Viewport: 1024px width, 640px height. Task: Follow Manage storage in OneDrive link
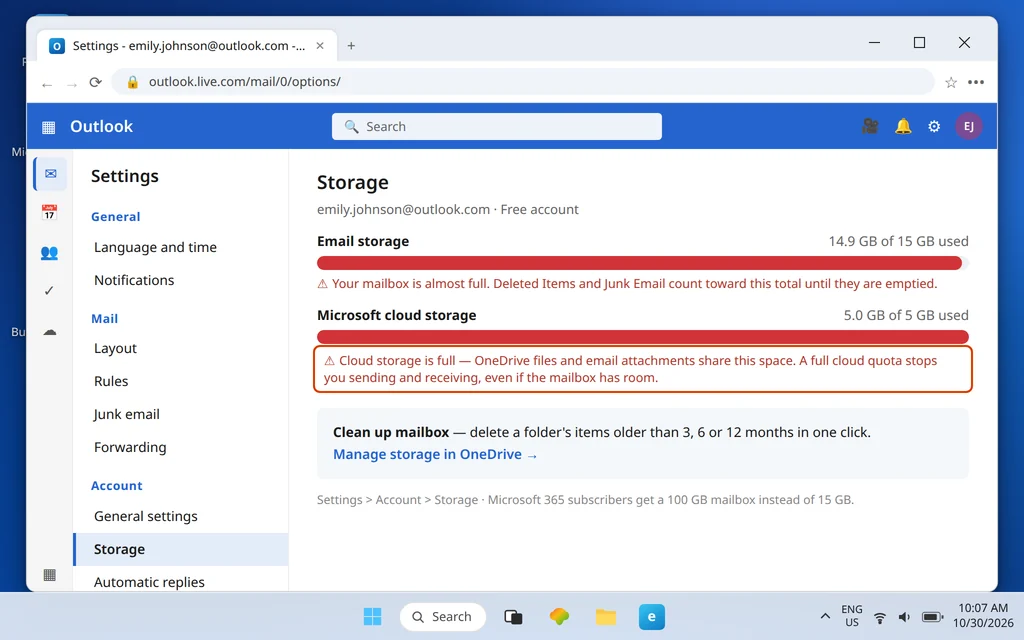tap(435, 455)
